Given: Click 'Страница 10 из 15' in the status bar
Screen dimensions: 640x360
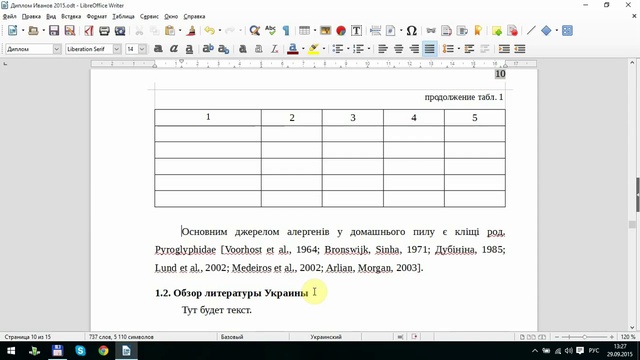Looking at the screenshot, I should click(27, 337).
